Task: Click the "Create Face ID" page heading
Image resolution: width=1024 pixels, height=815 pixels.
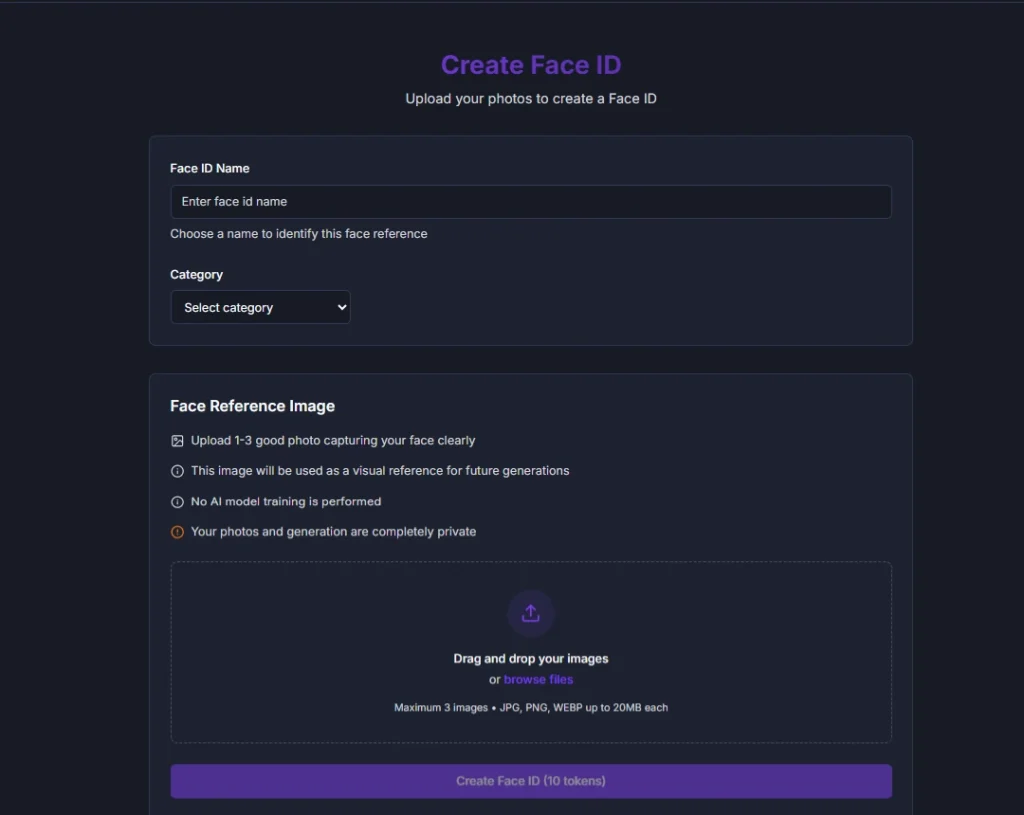Action: coord(531,64)
